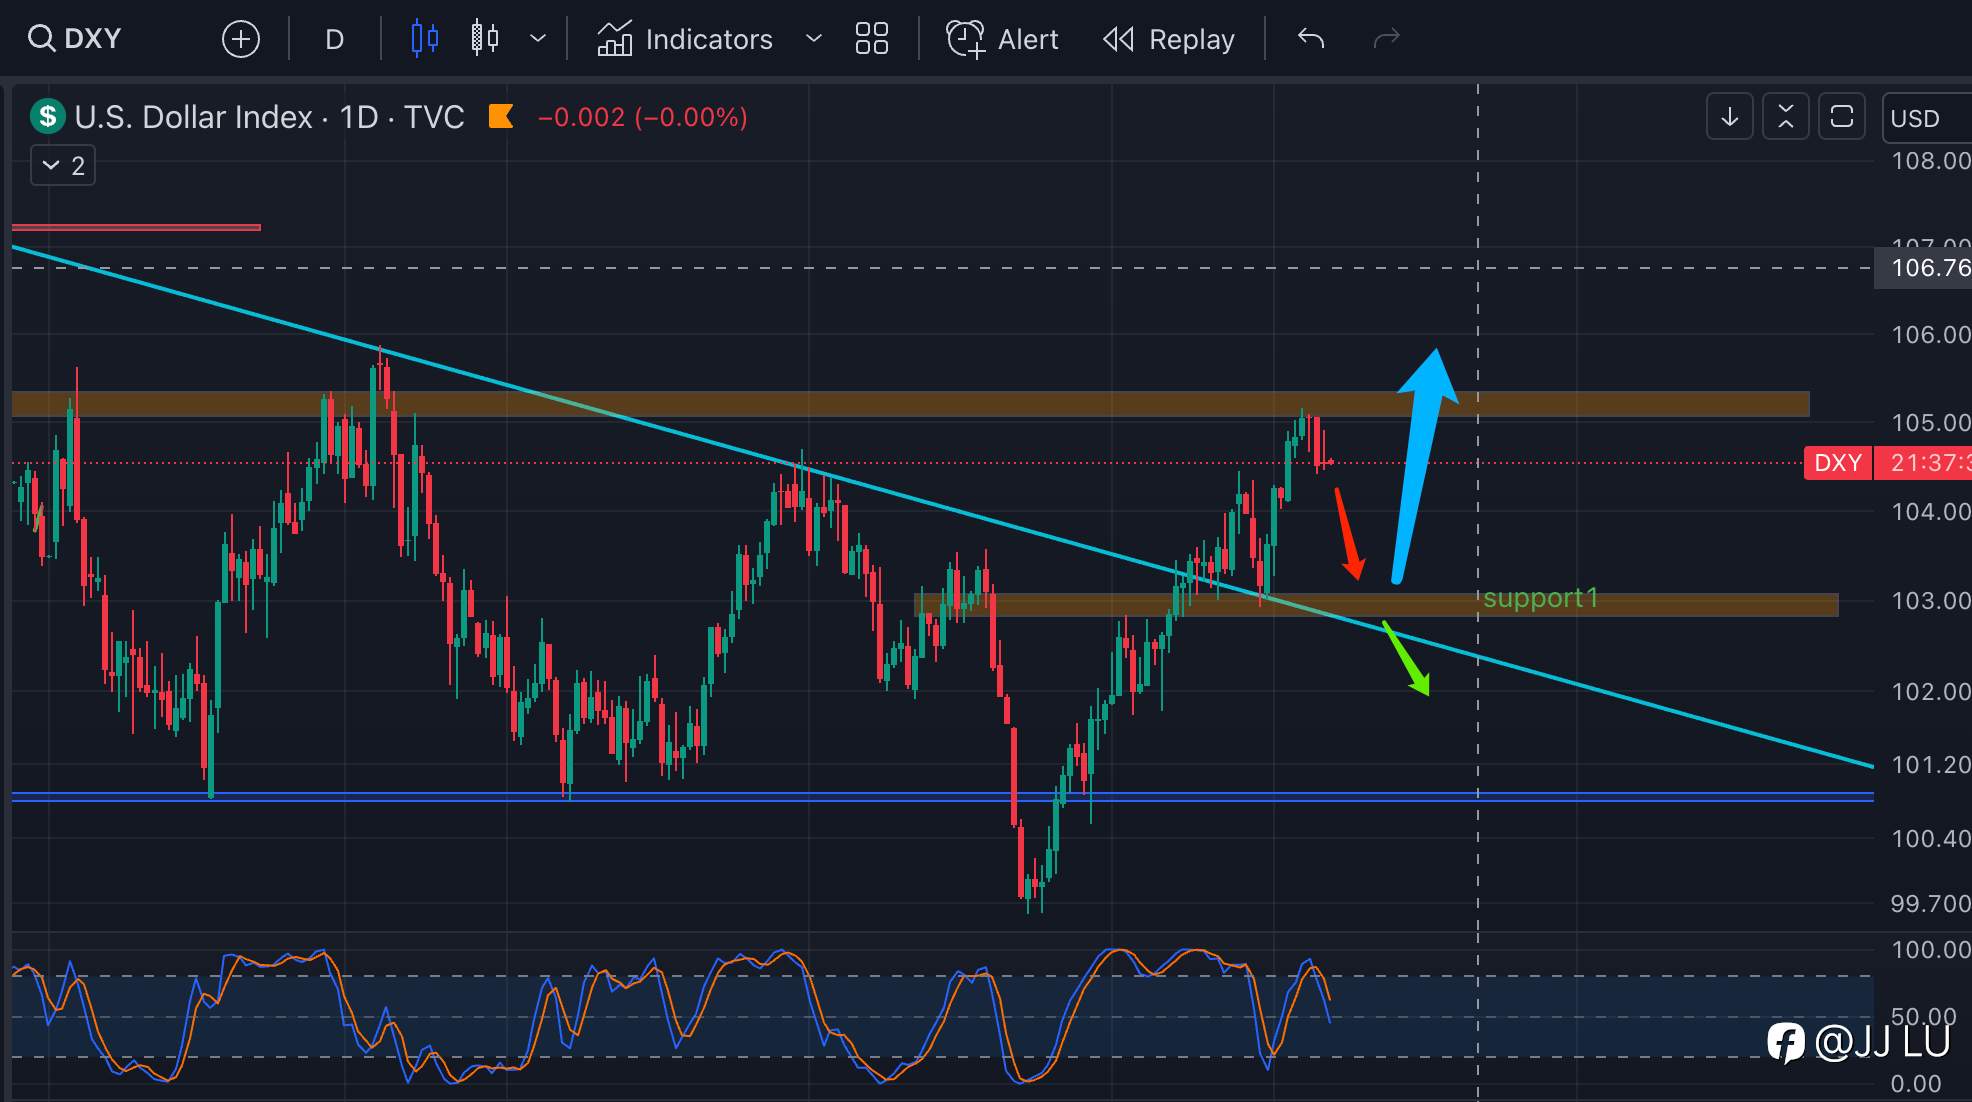The image size is (1972, 1102).
Task: Redo the chart action
Action: tap(1386, 39)
